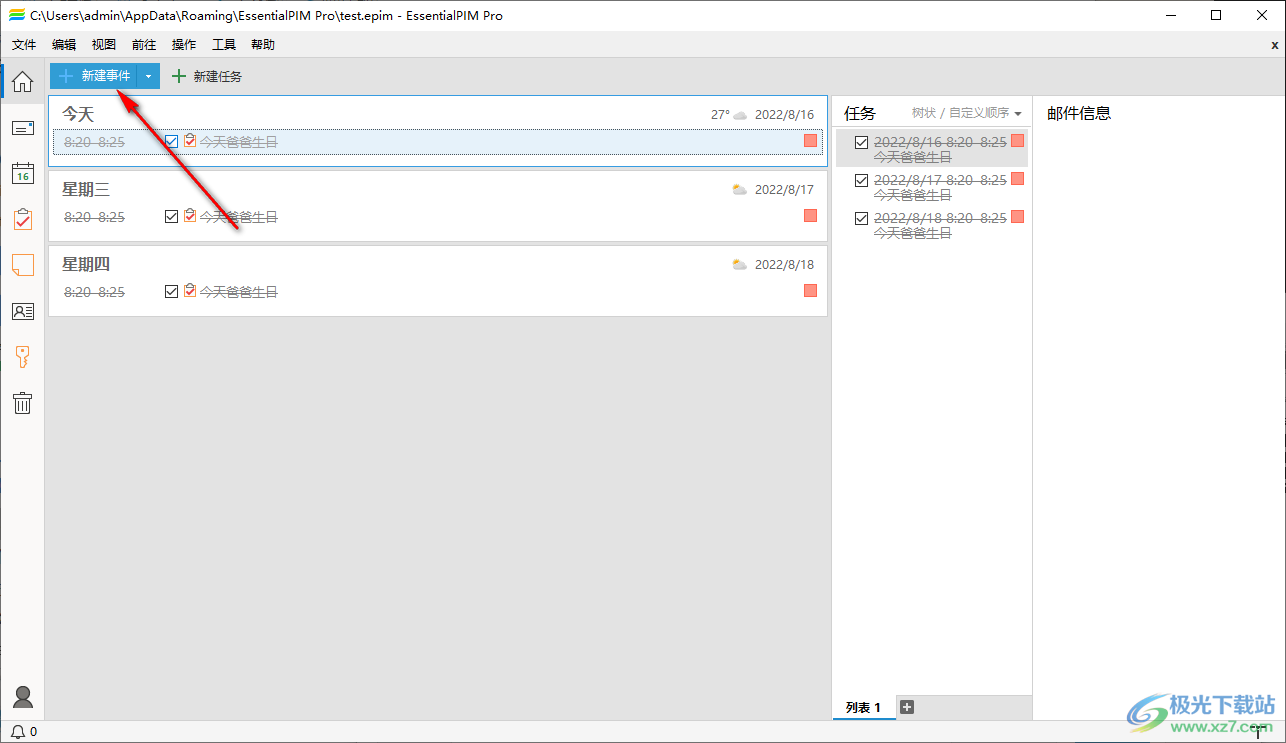Open the Contacts module icon
Screen dimensions: 1286x743
[x=22, y=311]
